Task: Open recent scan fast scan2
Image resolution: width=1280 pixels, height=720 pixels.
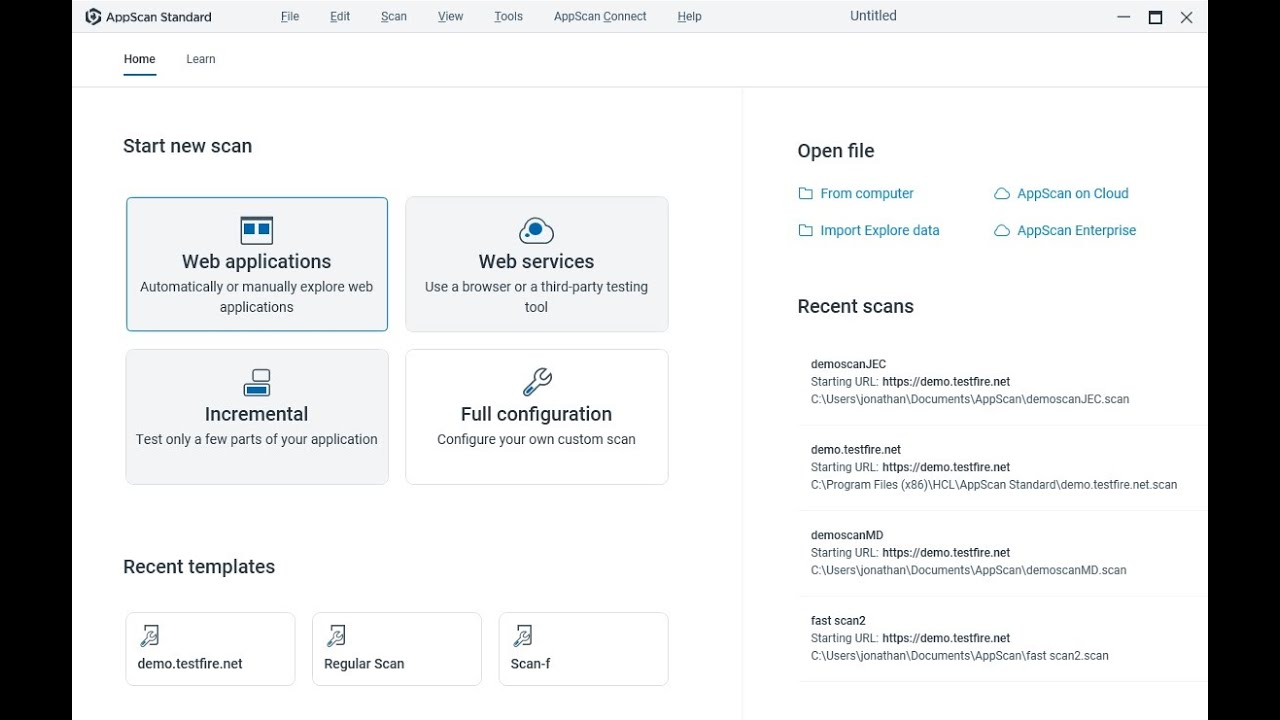Action: click(x=1003, y=638)
